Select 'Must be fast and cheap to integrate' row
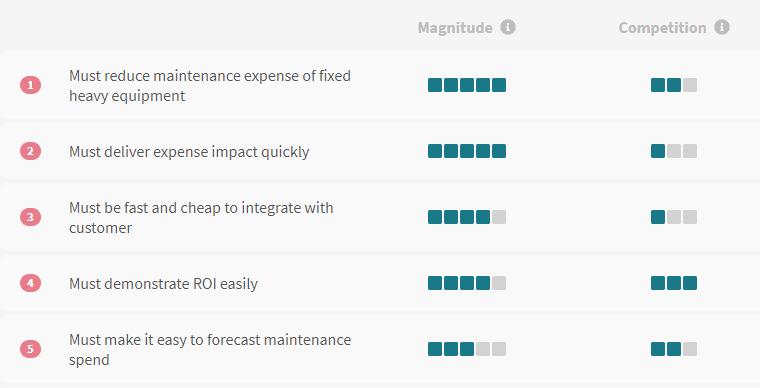Viewport: 760px width, 388px height. click(x=380, y=217)
